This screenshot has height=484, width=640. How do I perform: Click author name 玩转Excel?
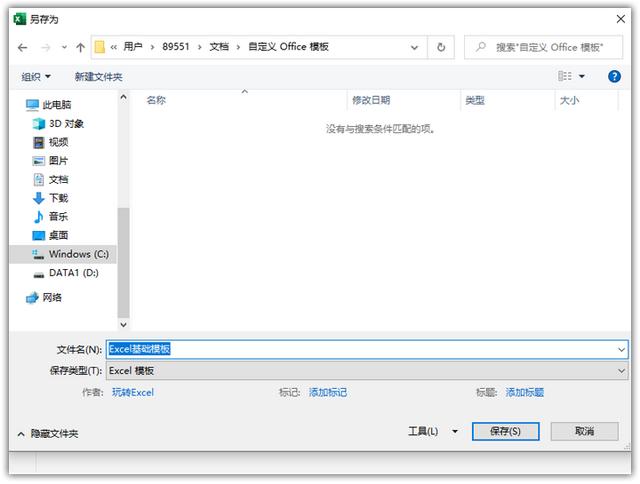point(133,393)
